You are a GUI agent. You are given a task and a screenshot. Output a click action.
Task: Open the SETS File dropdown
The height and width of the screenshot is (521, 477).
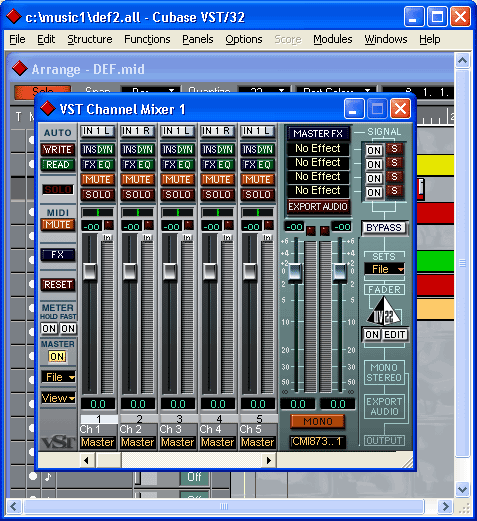[384, 269]
